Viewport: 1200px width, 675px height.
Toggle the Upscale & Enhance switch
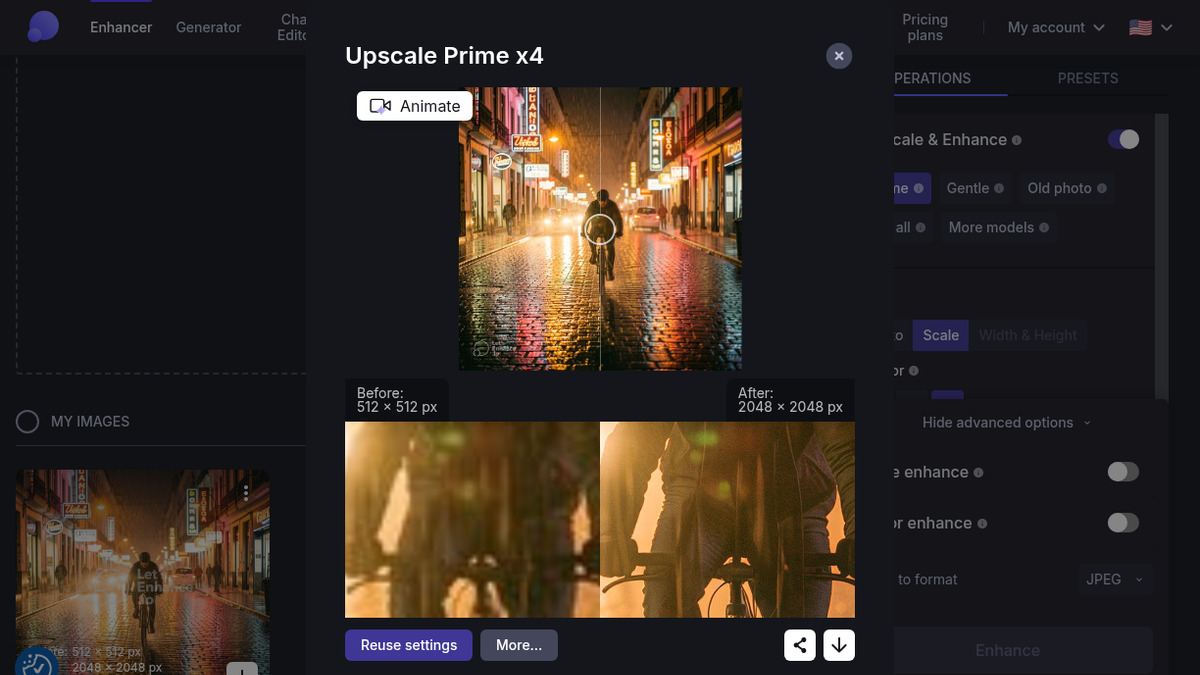tap(1123, 140)
